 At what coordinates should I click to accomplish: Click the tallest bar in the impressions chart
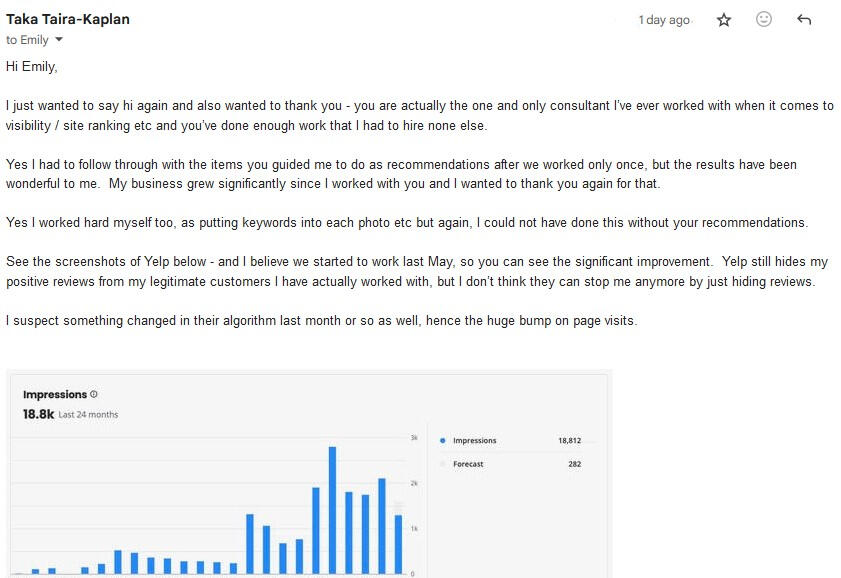332,510
